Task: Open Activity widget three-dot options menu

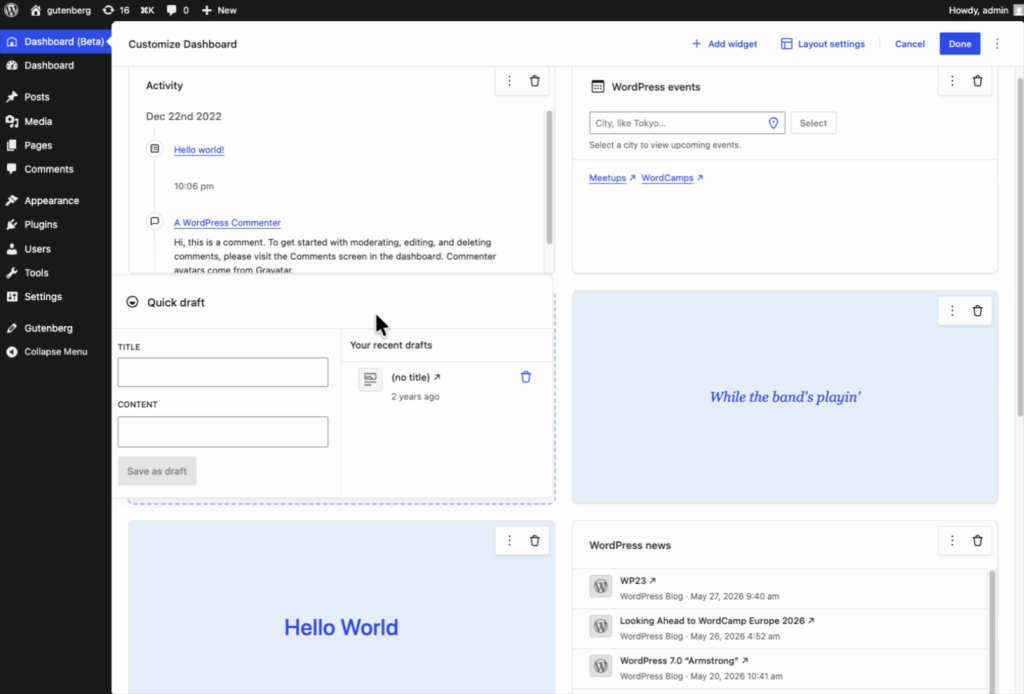Action: [509, 81]
